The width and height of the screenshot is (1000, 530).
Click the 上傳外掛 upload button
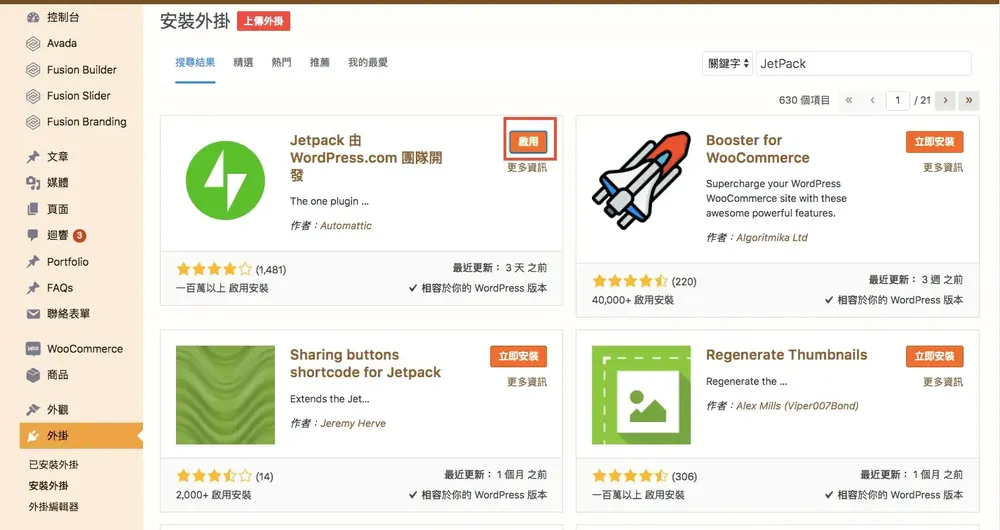pos(263,21)
